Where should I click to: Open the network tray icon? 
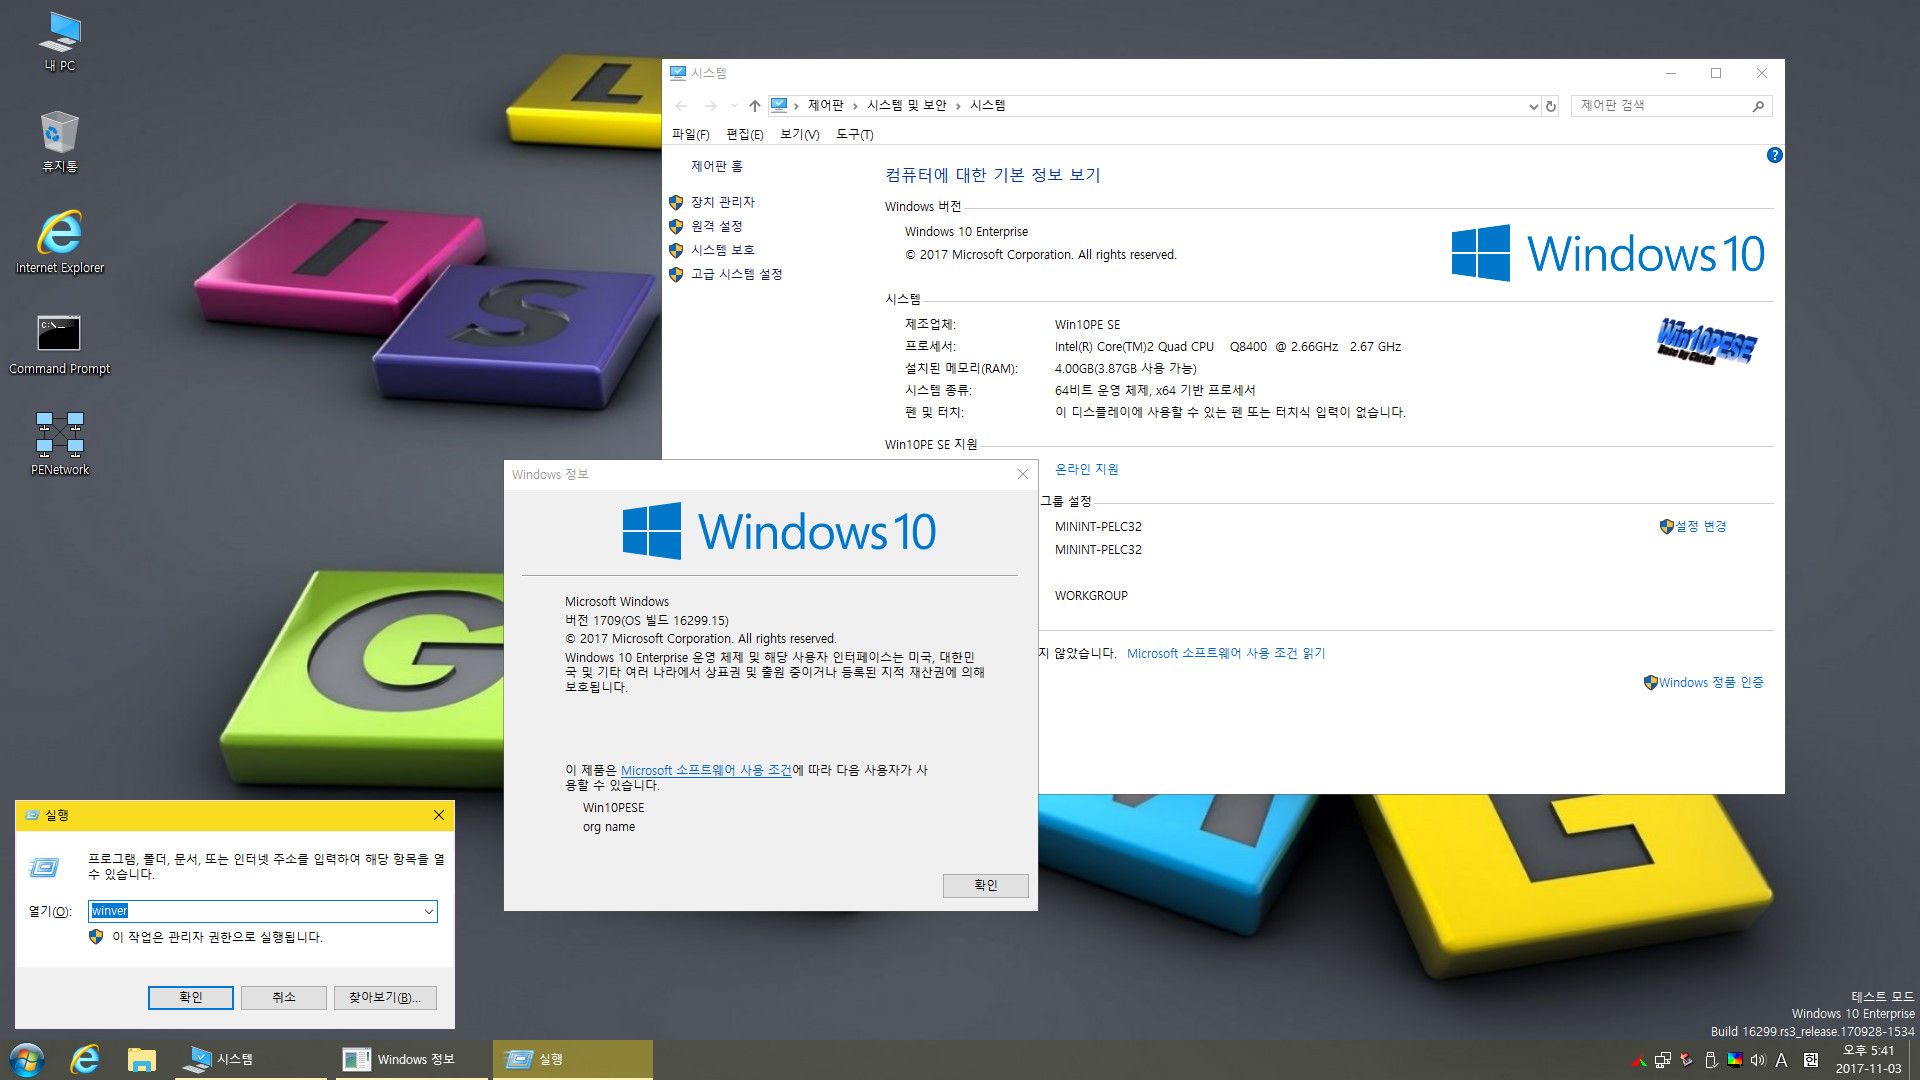coord(1663,1060)
